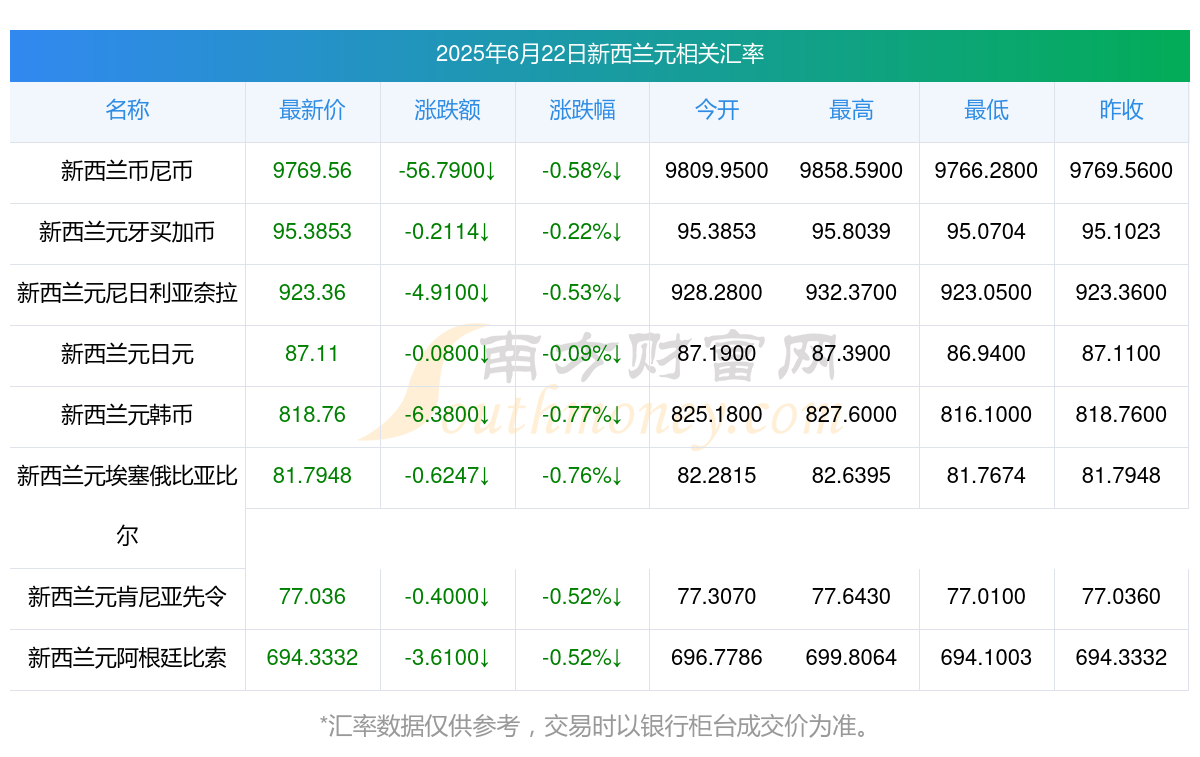
Task: Select the '昨收' column header
Action: click(1121, 110)
